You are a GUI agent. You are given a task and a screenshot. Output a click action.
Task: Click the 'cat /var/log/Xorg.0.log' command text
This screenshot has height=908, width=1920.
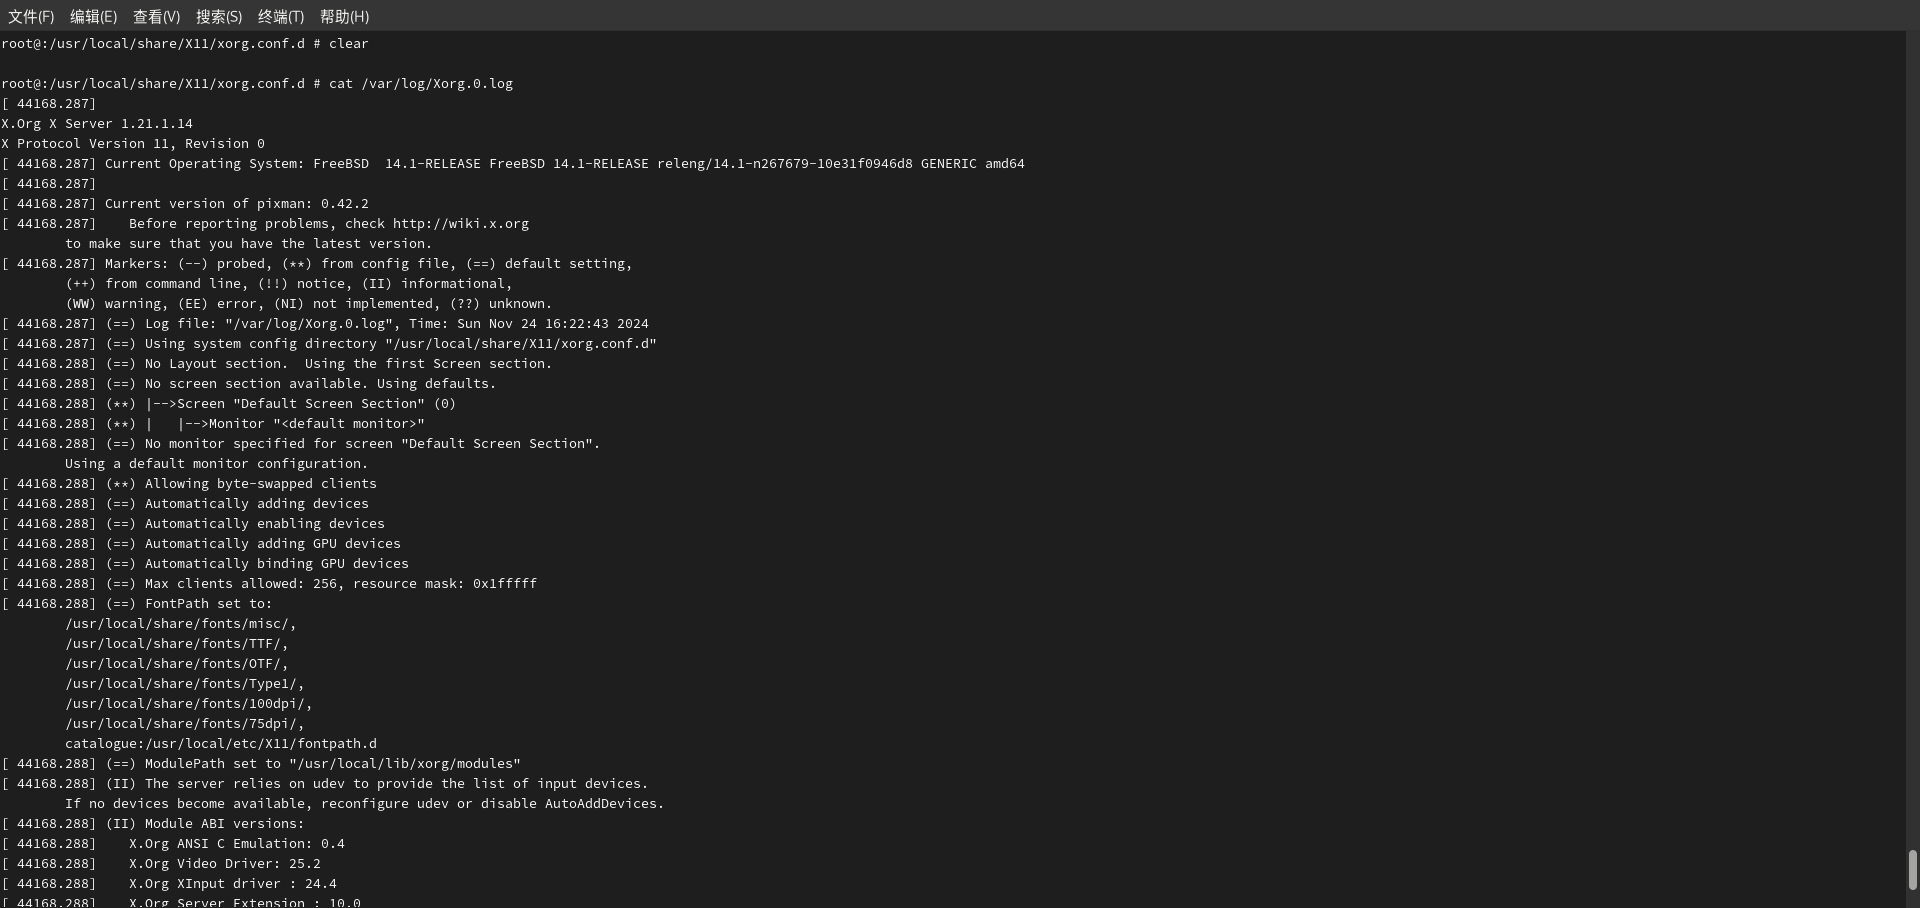421,84
